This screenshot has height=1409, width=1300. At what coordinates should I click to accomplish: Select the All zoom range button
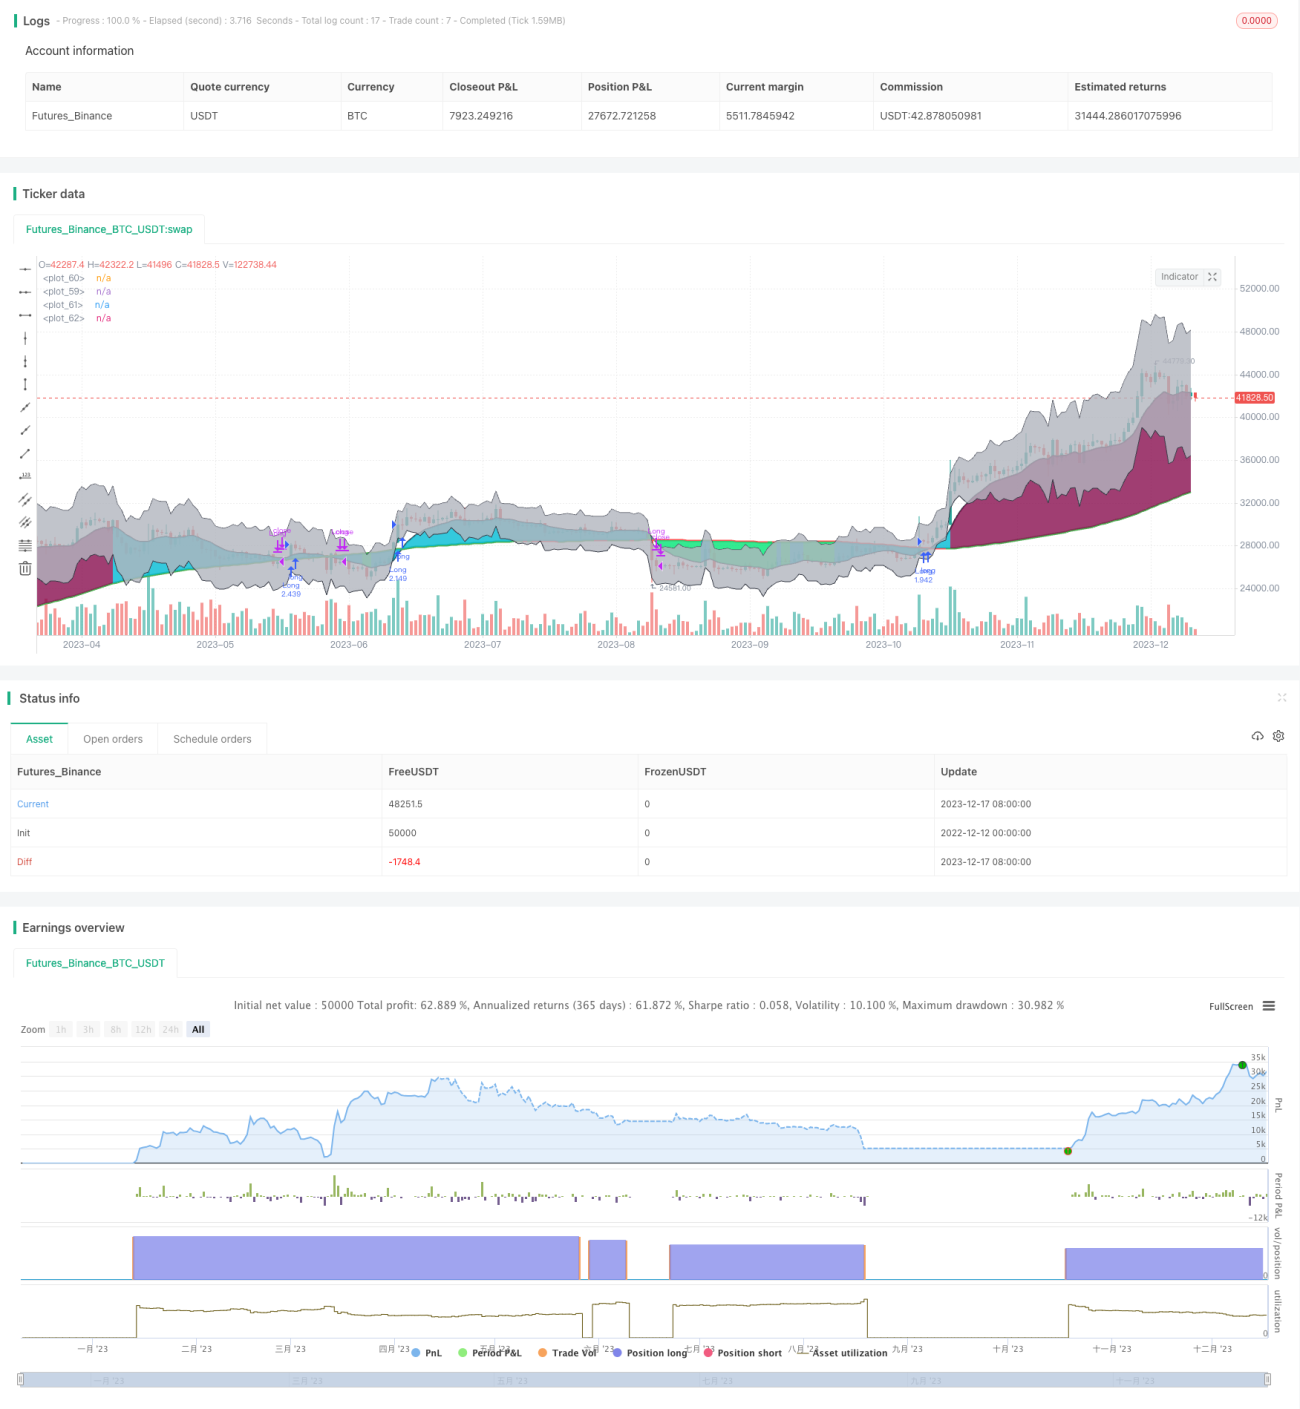coord(198,1029)
